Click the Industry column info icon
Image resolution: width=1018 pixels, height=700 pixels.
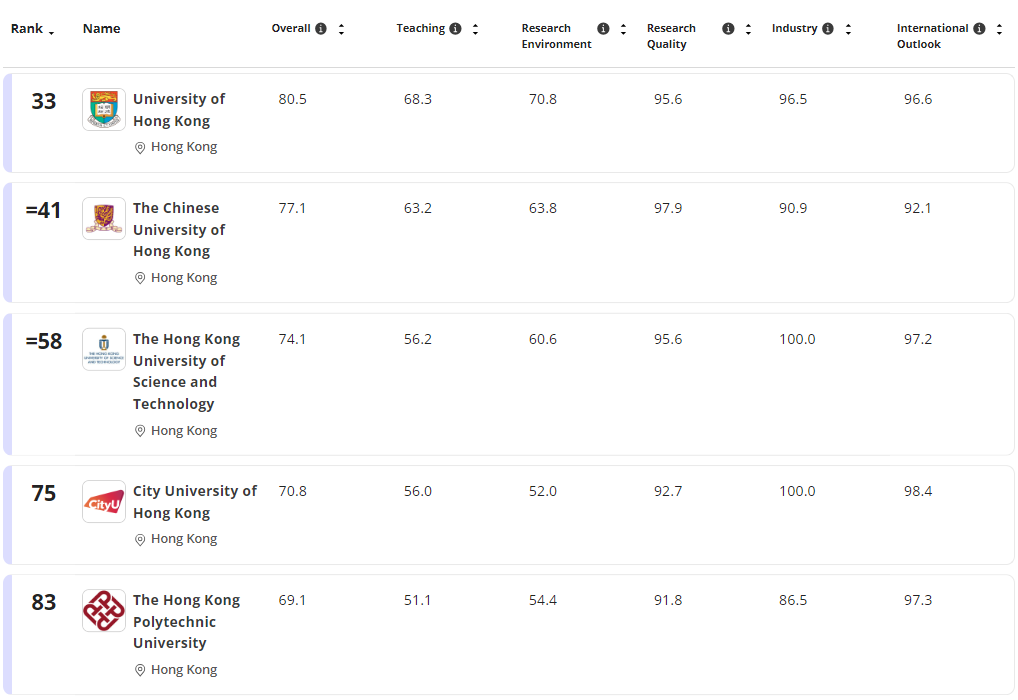(828, 29)
